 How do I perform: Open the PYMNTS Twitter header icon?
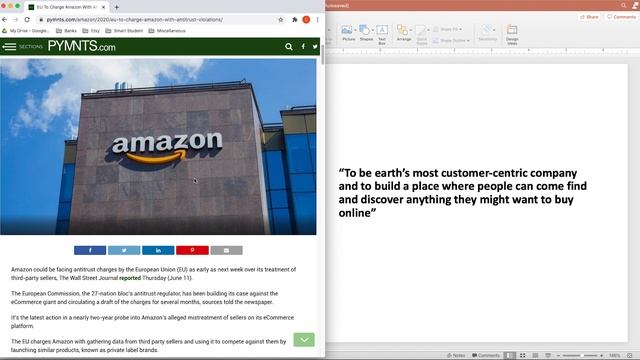[x=315, y=47]
